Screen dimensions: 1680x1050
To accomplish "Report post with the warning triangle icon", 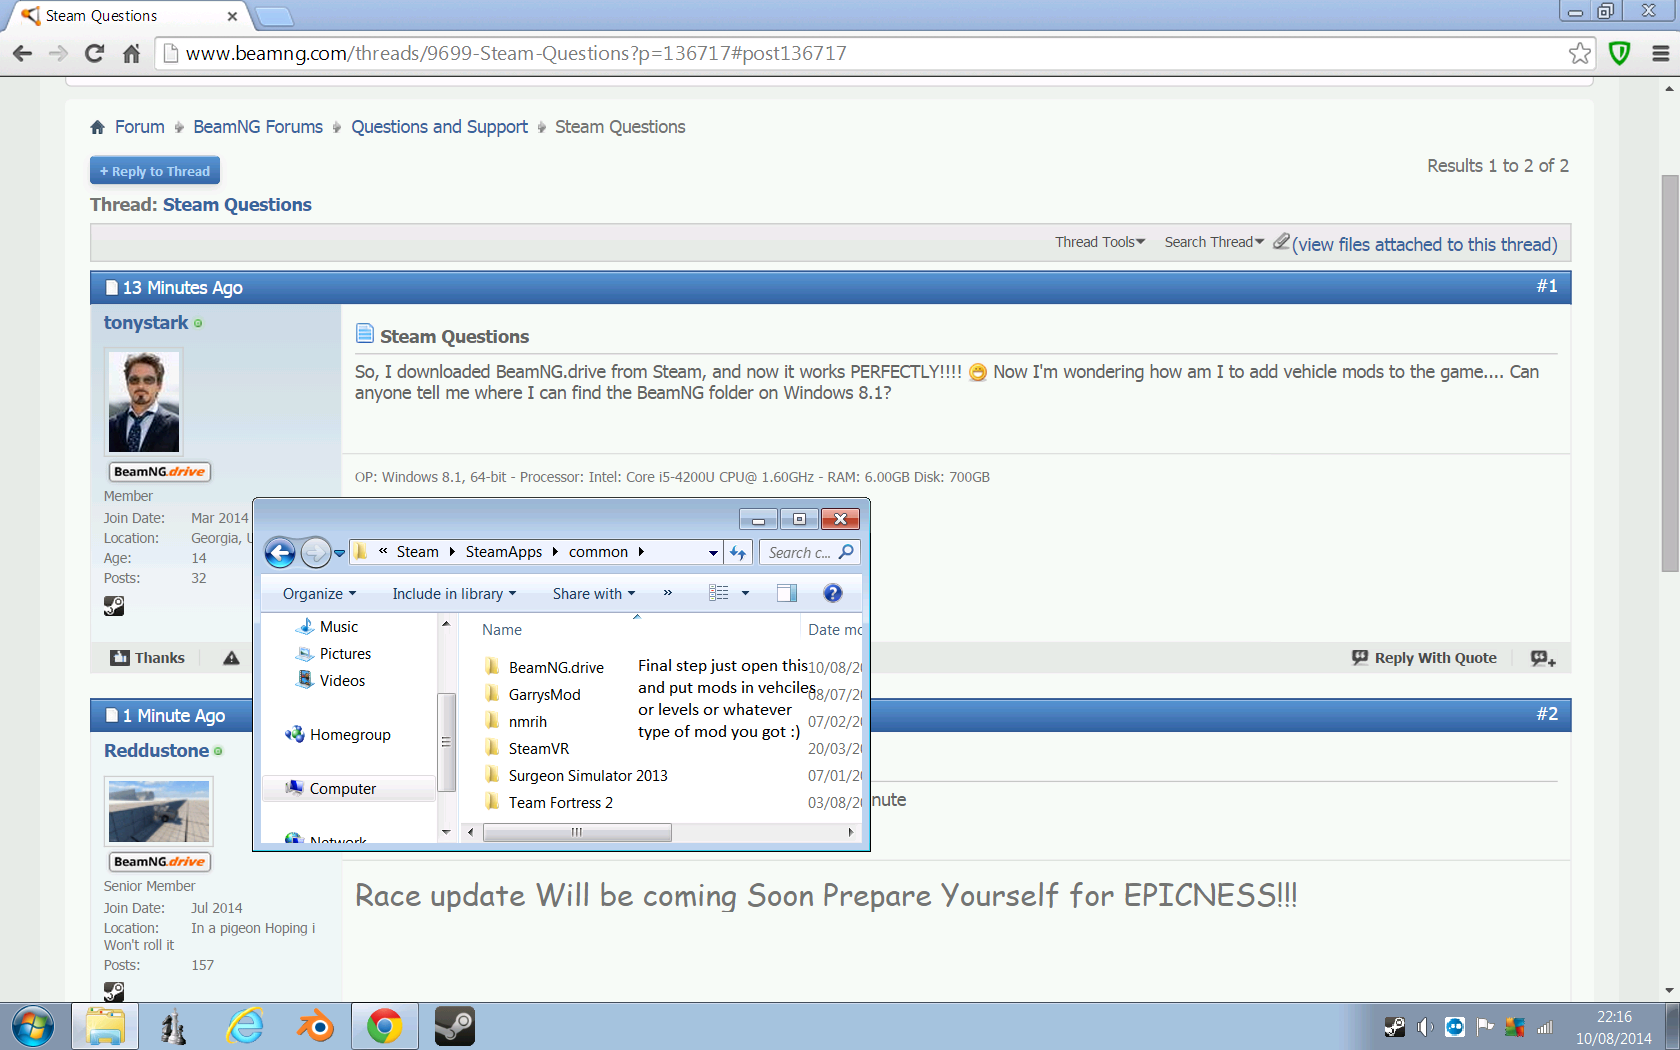I will coord(231,658).
